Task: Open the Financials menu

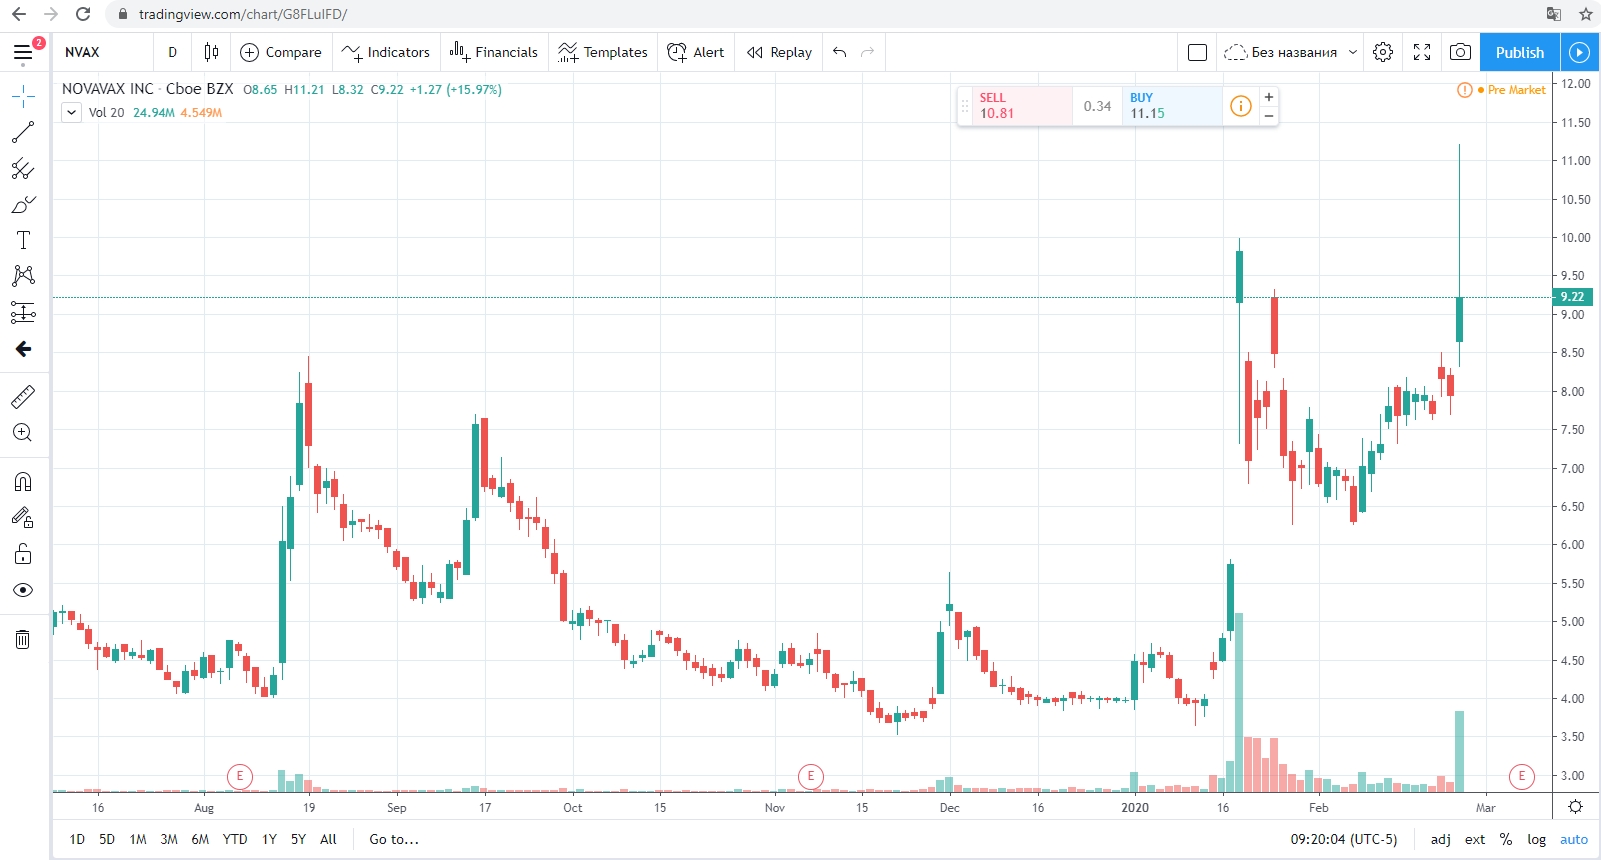Action: click(494, 52)
